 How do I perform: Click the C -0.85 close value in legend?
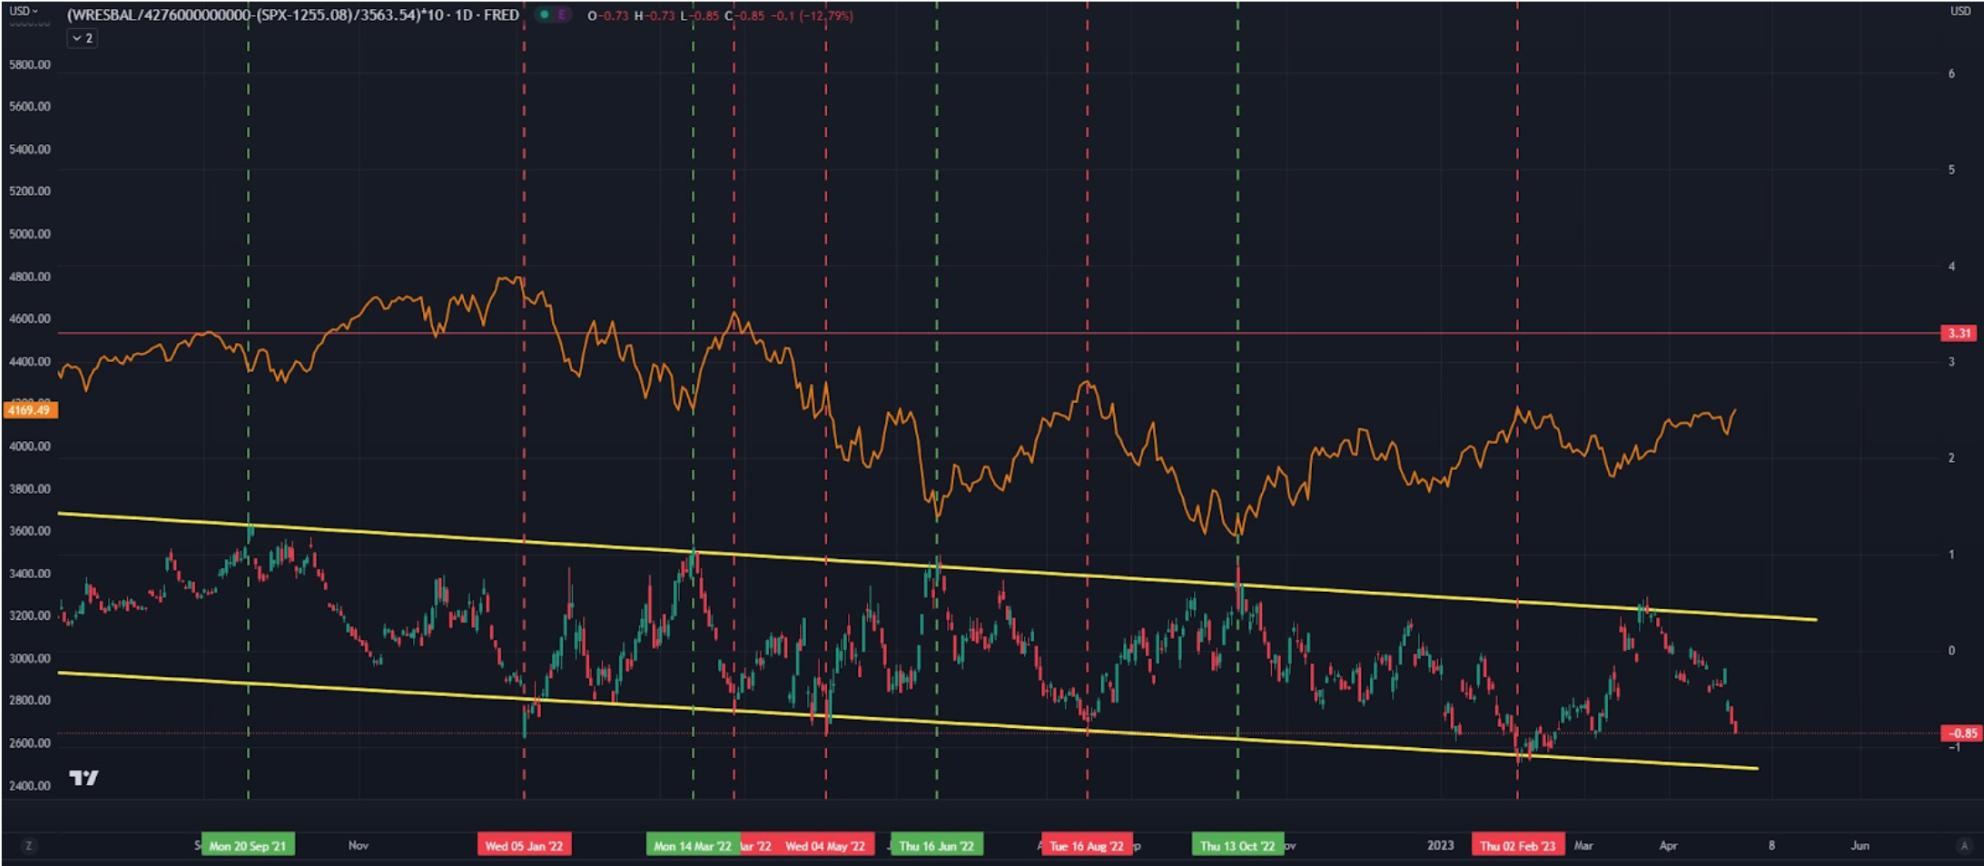click(x=744, y=16)
